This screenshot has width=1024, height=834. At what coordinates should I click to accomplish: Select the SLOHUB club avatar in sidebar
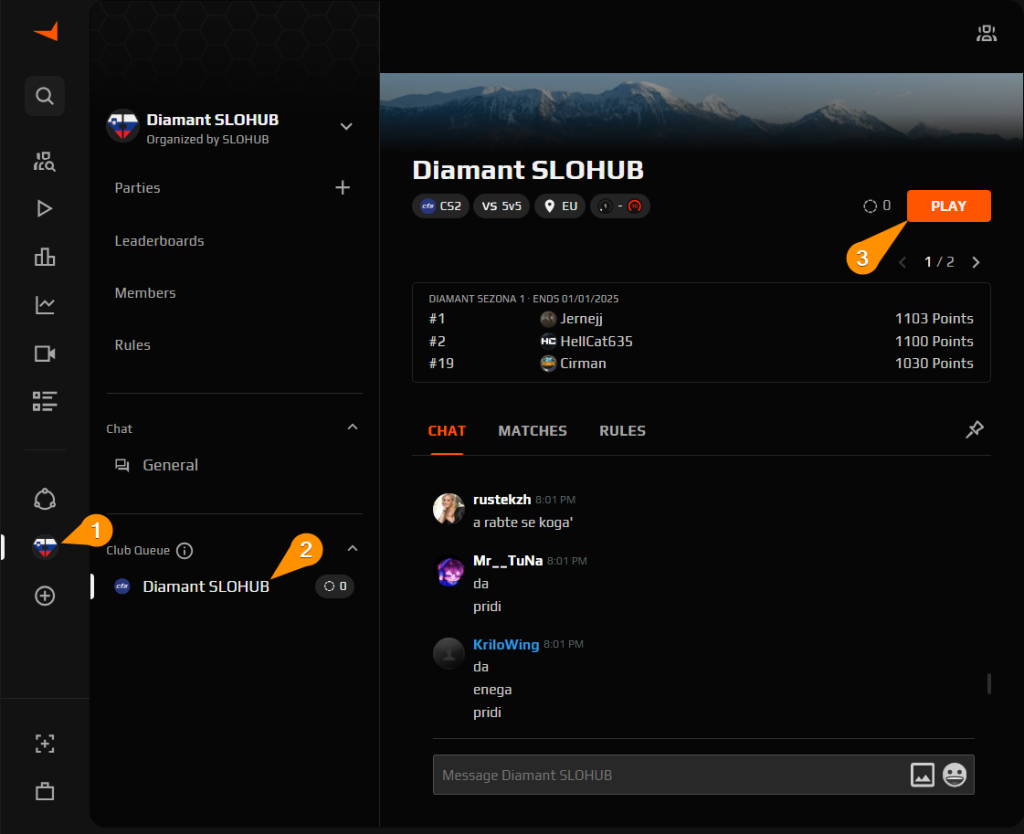coord(44,547)
